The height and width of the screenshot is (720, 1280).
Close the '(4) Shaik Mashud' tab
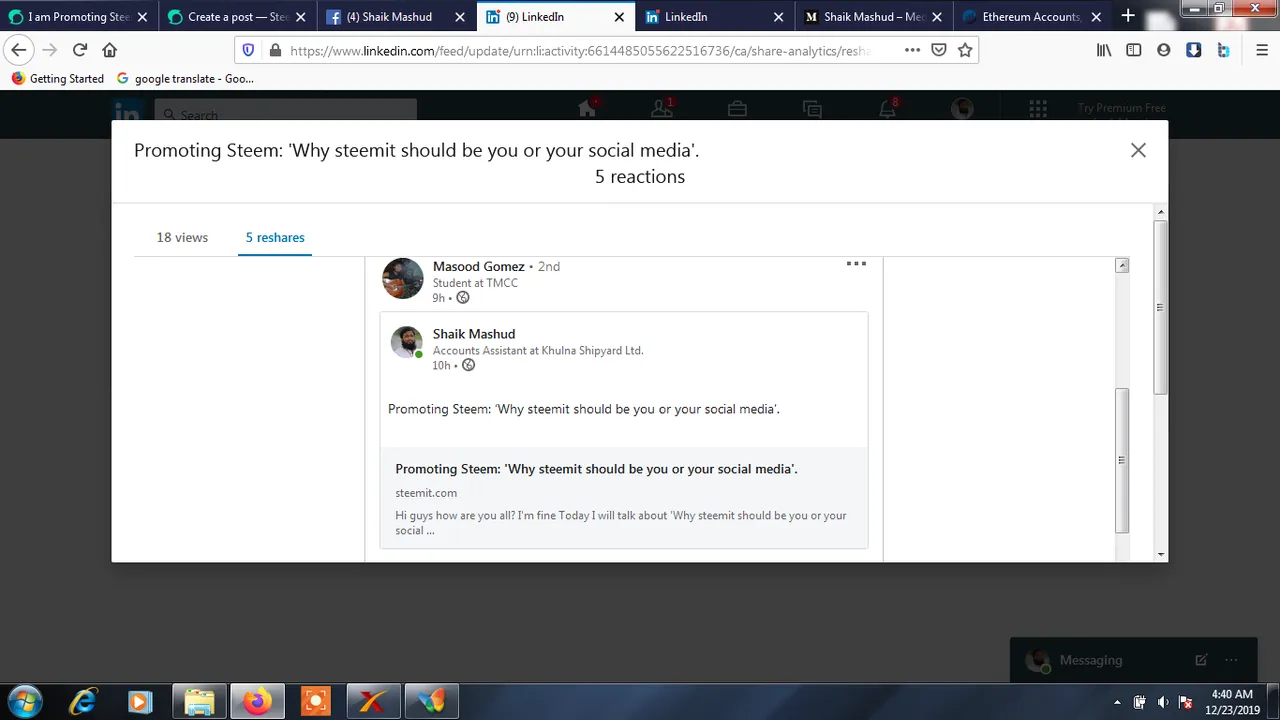[x=460, y=17]
